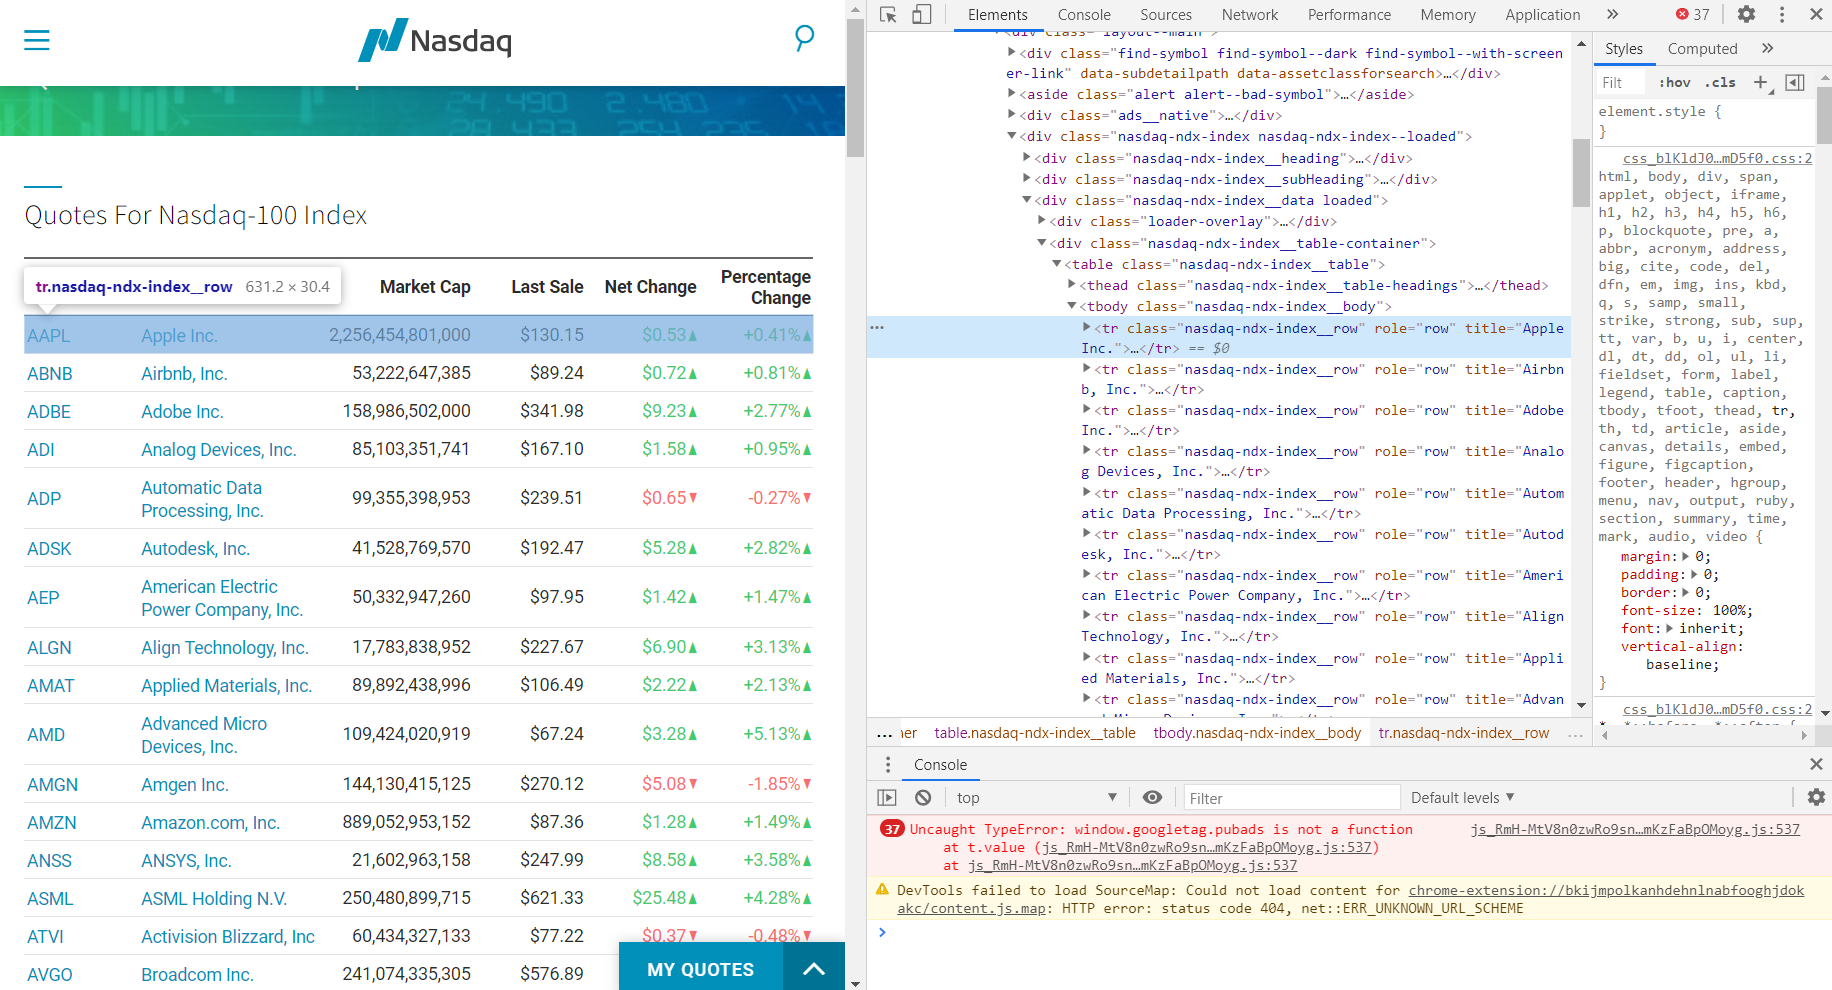Image resolution: width=1832 pixels, height=990 pixels.
Task: Open the css_blKldJ0 stylesheet link
Action: pos(1717,158)
